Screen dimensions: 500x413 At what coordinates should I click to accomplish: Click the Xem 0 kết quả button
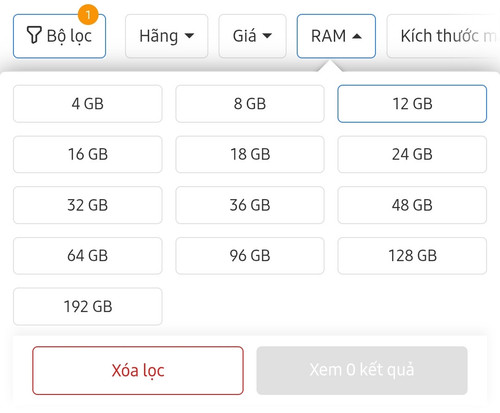(362, 370)
